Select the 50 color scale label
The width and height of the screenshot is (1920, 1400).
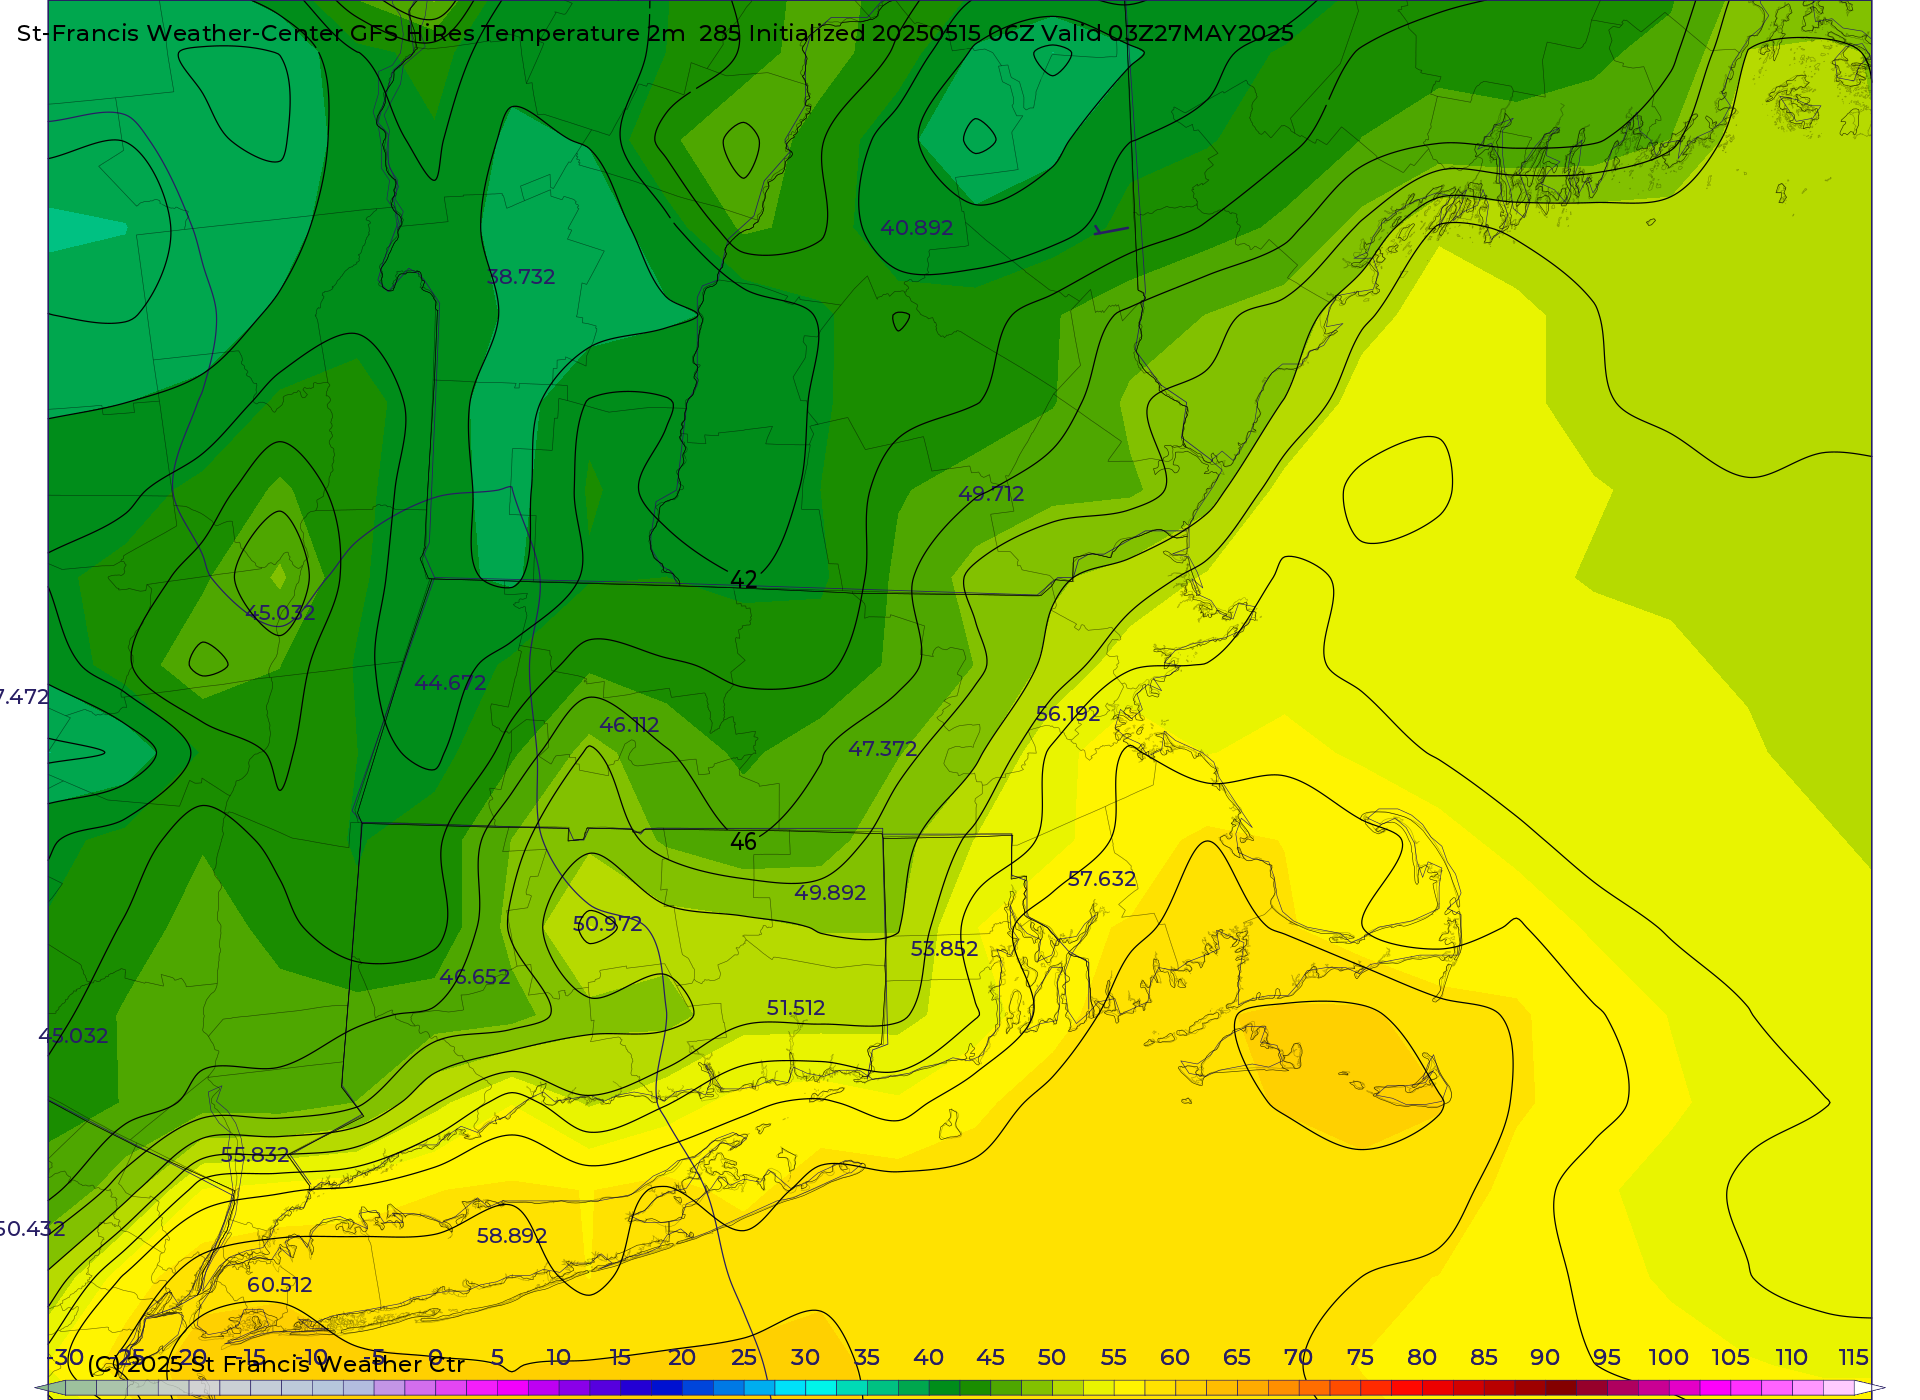pos(1052,1357)
